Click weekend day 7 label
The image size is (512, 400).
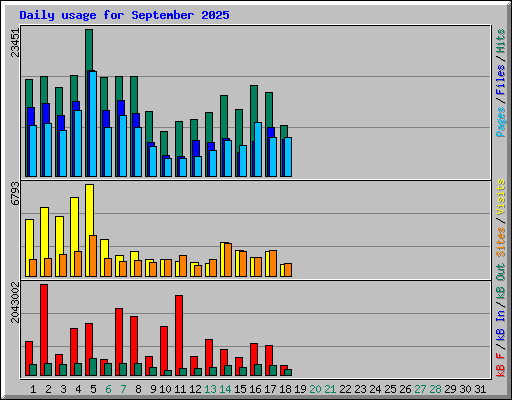[123, 389]
